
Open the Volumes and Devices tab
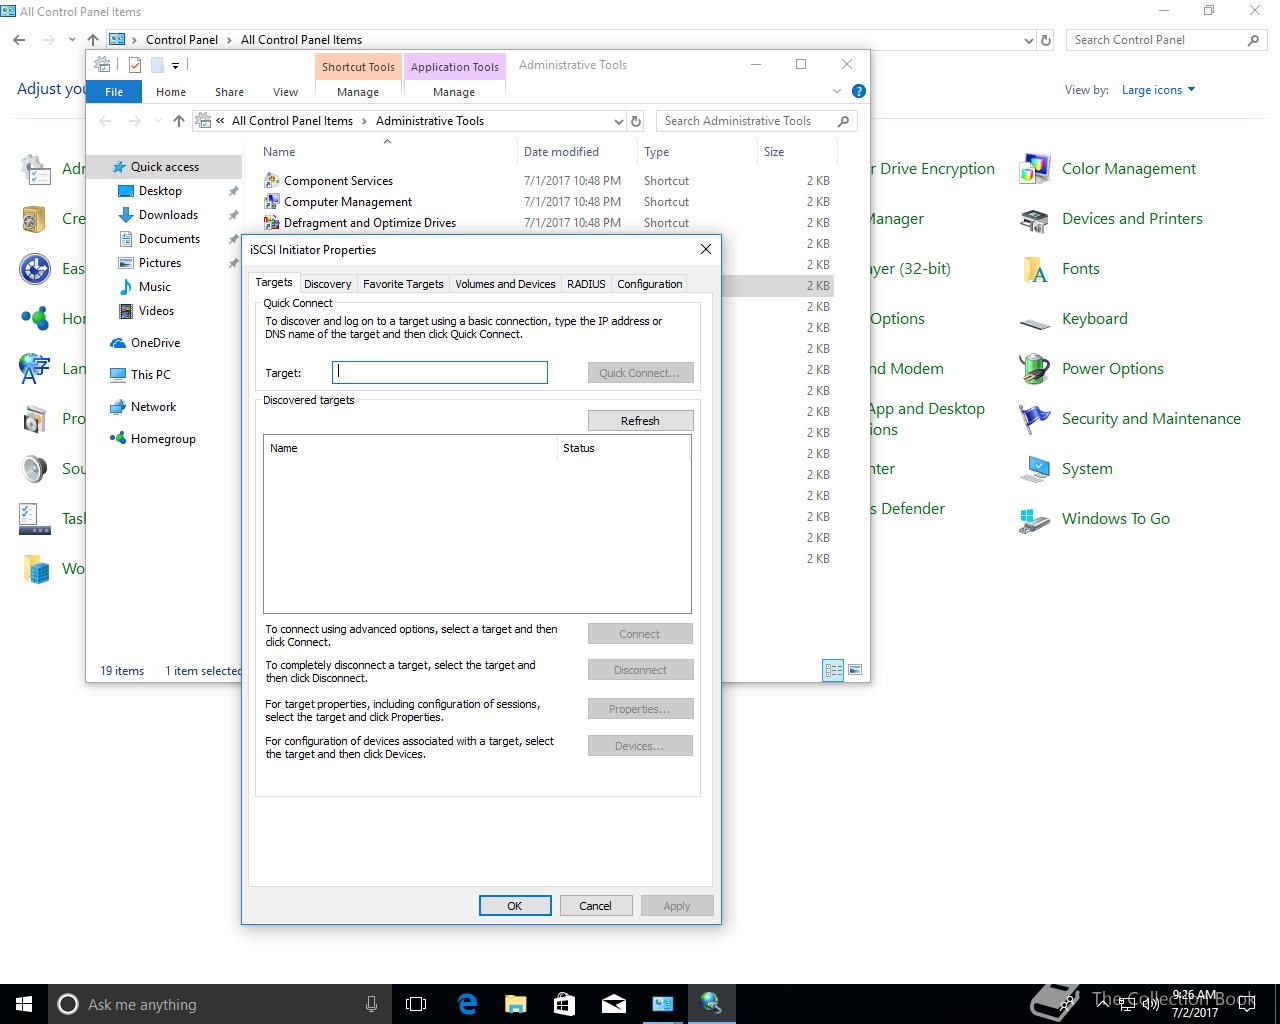[505, 284]
